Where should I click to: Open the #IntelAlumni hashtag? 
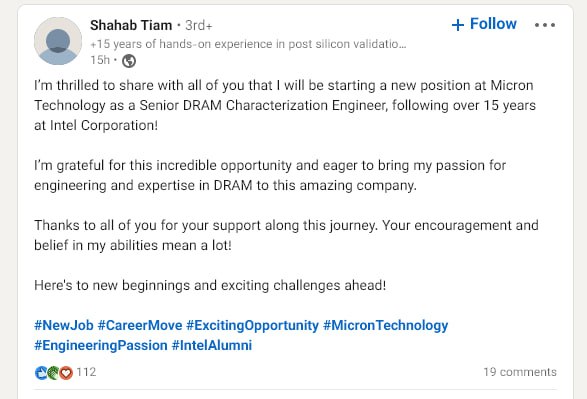tap(212, 345)
